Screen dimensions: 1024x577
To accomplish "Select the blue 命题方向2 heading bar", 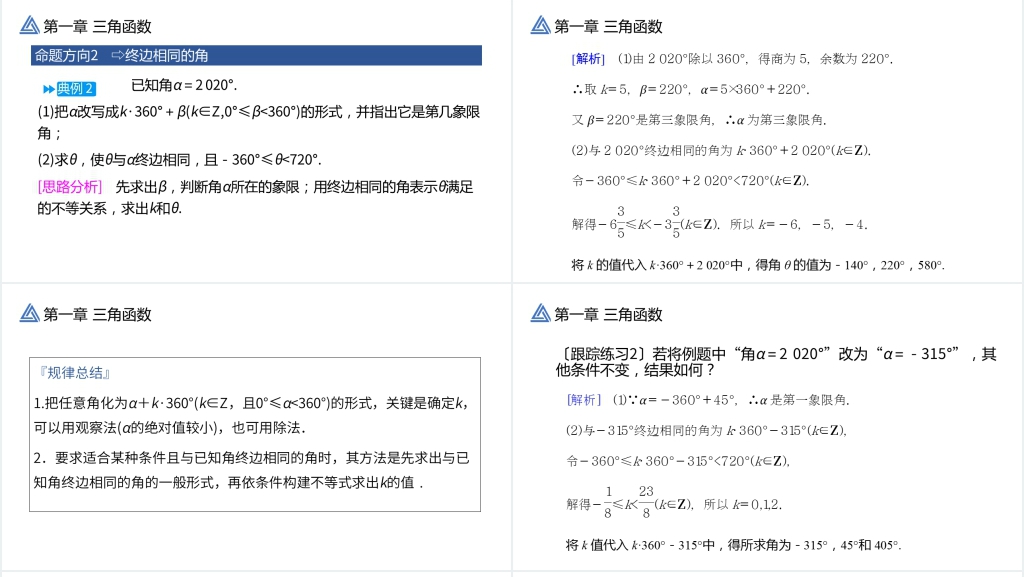I will tap(256, 55).
